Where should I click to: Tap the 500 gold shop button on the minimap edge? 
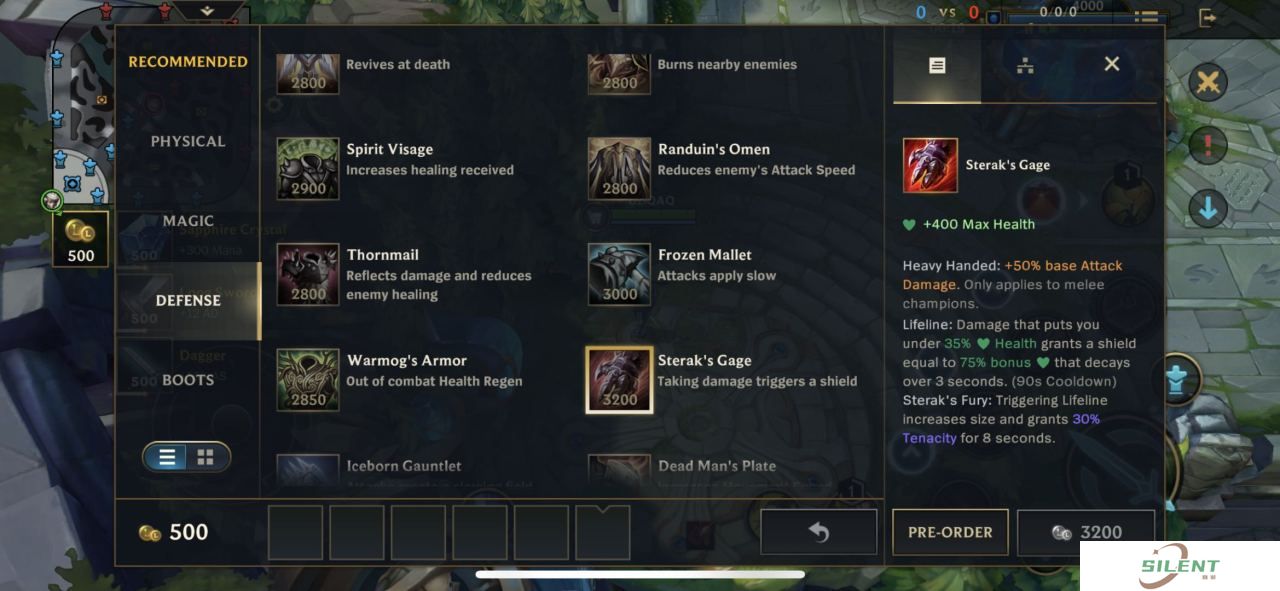point(80,239)
